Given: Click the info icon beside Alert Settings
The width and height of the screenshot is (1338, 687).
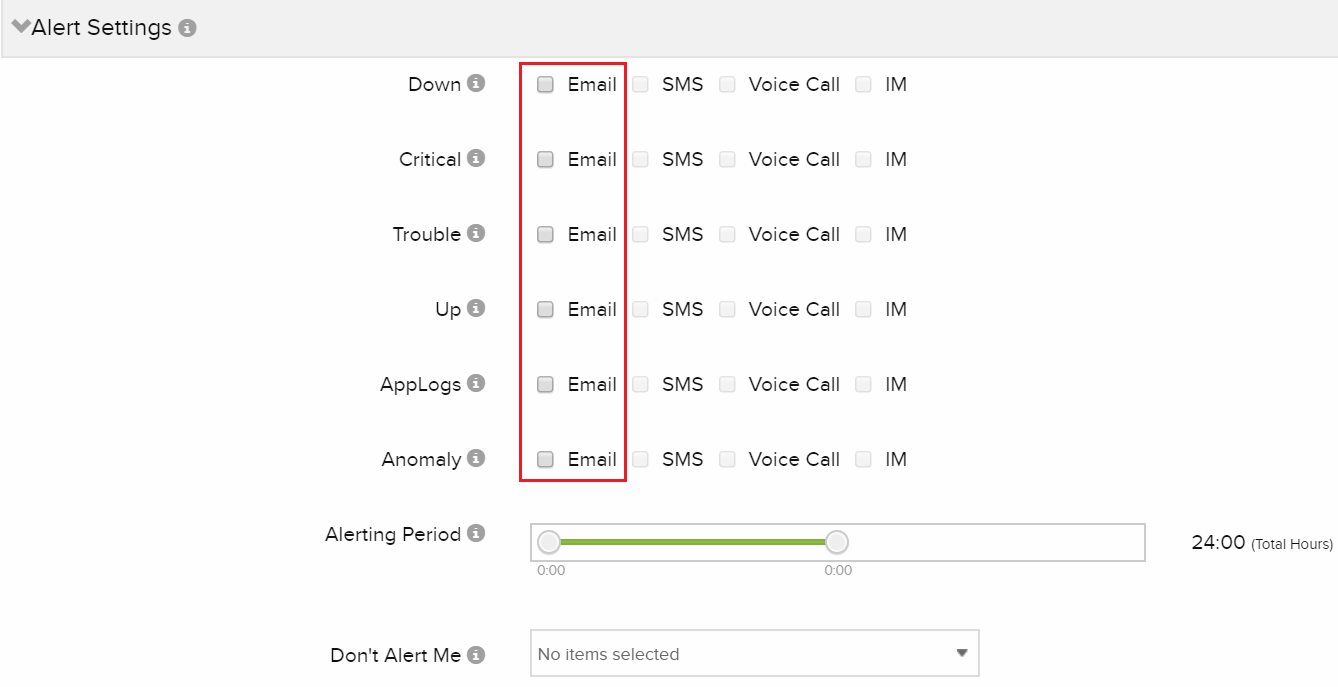Looking at the screenshot, I should click(187, 28).
